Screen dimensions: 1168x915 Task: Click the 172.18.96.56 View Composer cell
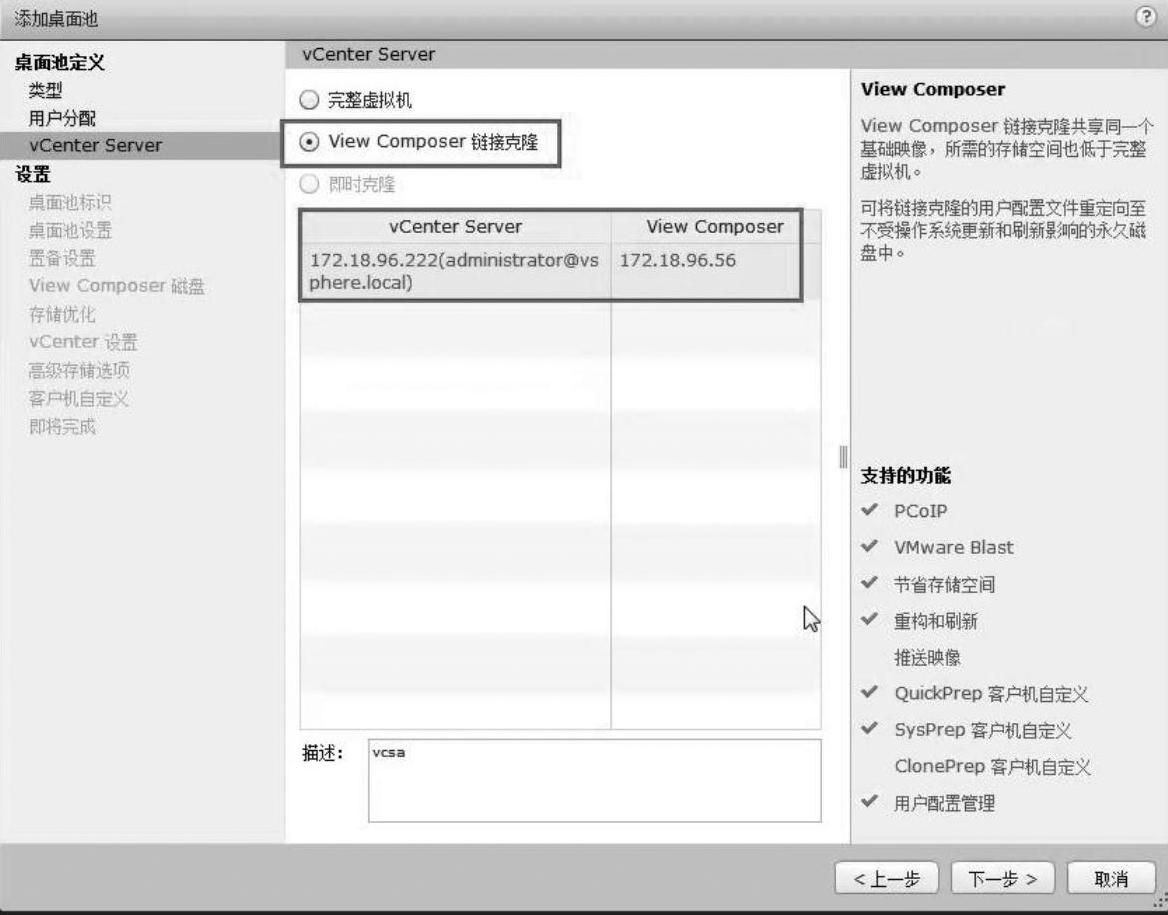click(677, 260)
